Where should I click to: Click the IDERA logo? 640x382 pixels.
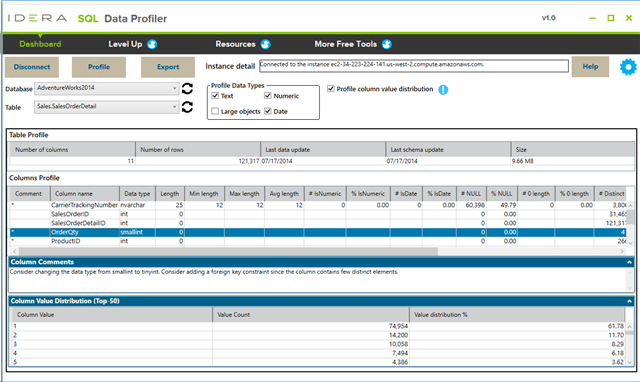[x=37, y=18]
